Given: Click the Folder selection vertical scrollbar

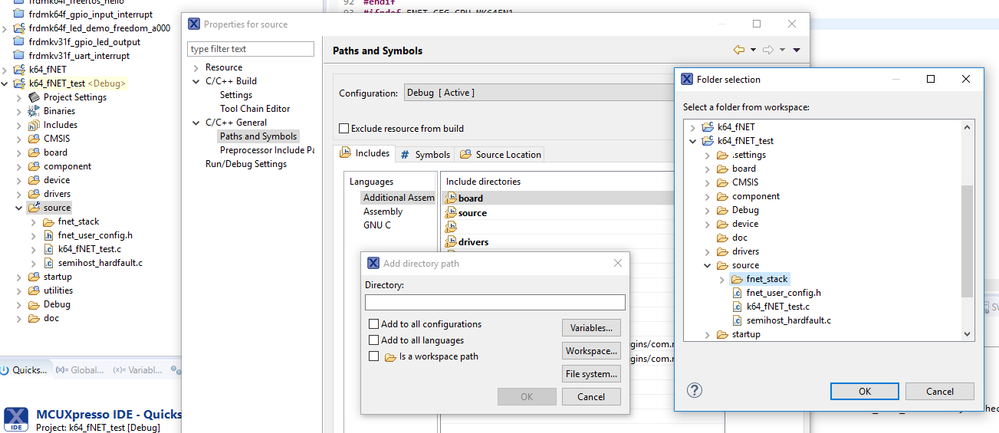Looking at the screenshot, I should (967, 240).
